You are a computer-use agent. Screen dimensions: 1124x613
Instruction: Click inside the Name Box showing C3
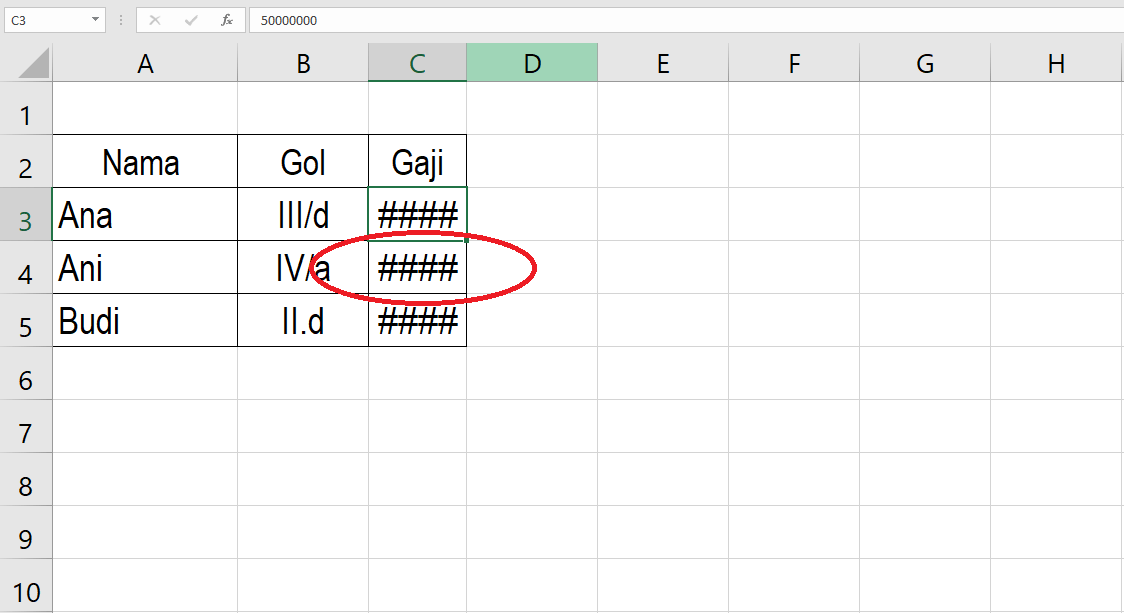[x=45, y=19]
